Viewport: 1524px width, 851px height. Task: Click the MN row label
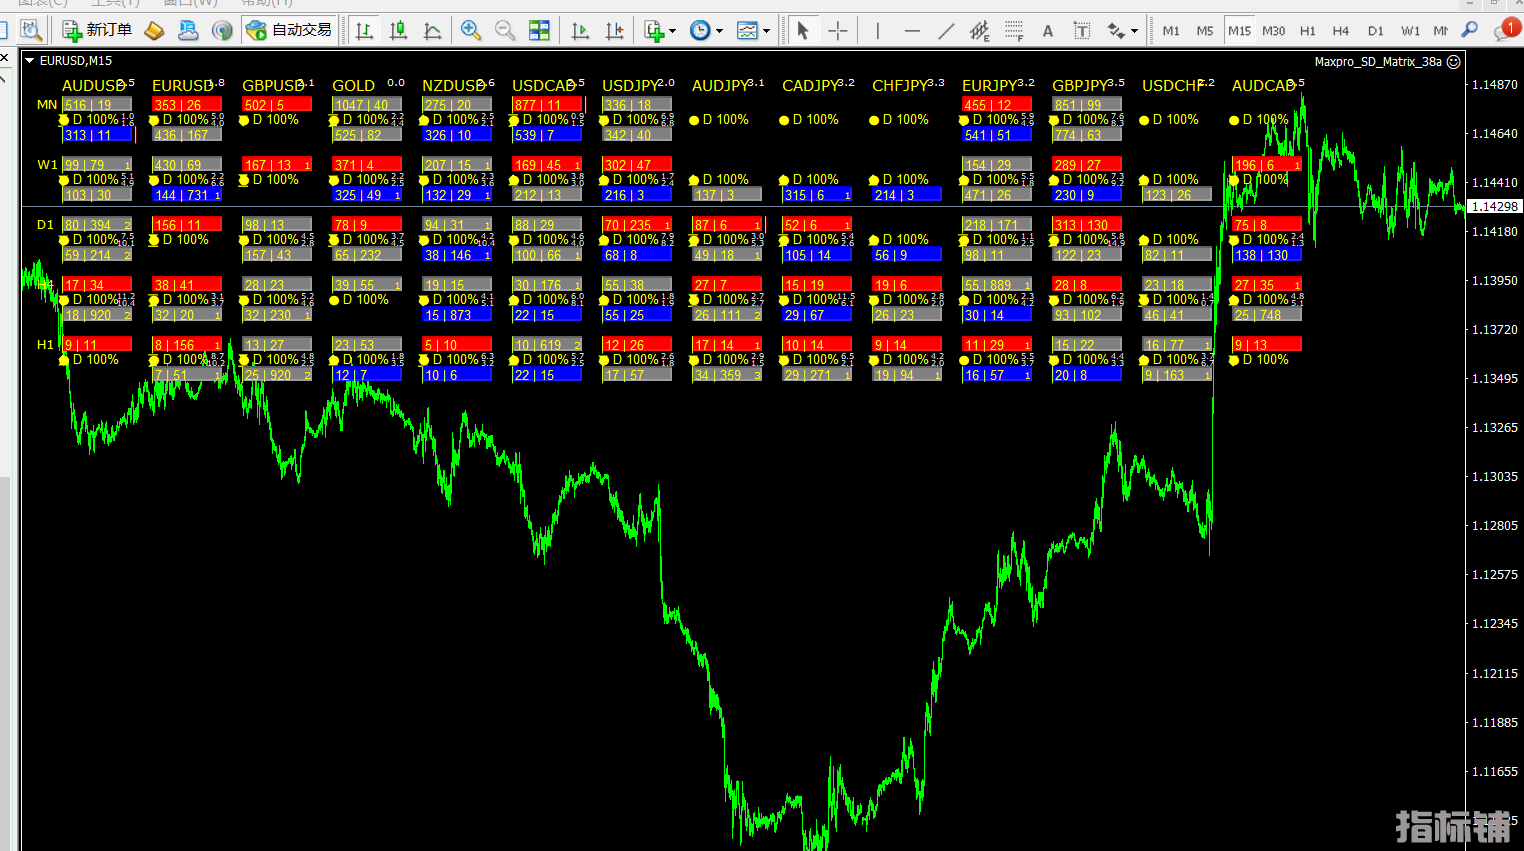point(47,104)
